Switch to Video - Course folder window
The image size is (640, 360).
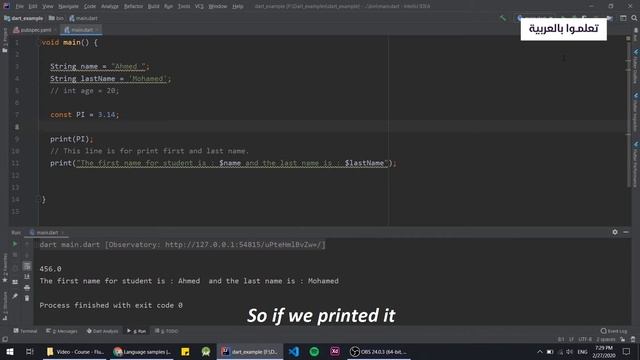coord(75,351)
